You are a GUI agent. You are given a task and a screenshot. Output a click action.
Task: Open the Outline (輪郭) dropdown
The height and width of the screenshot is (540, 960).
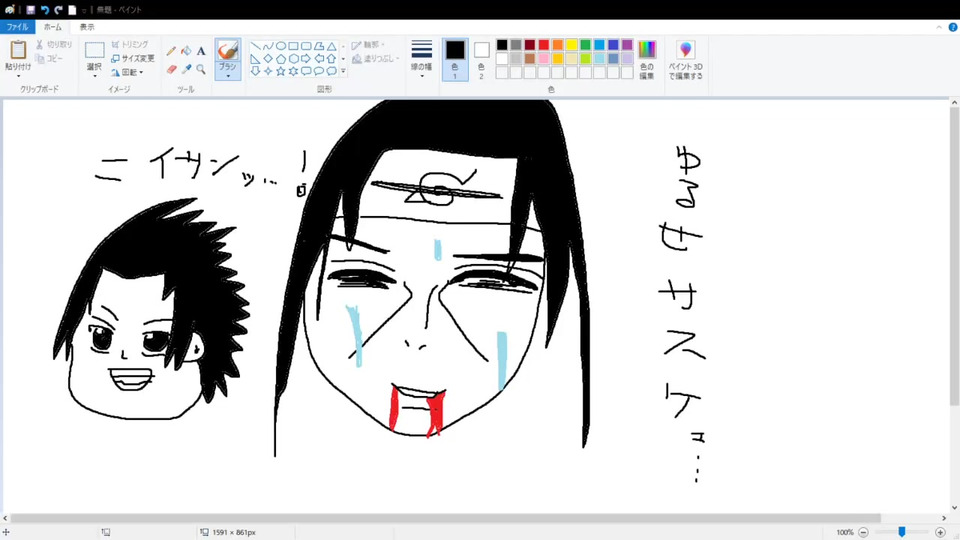(368, 45)
